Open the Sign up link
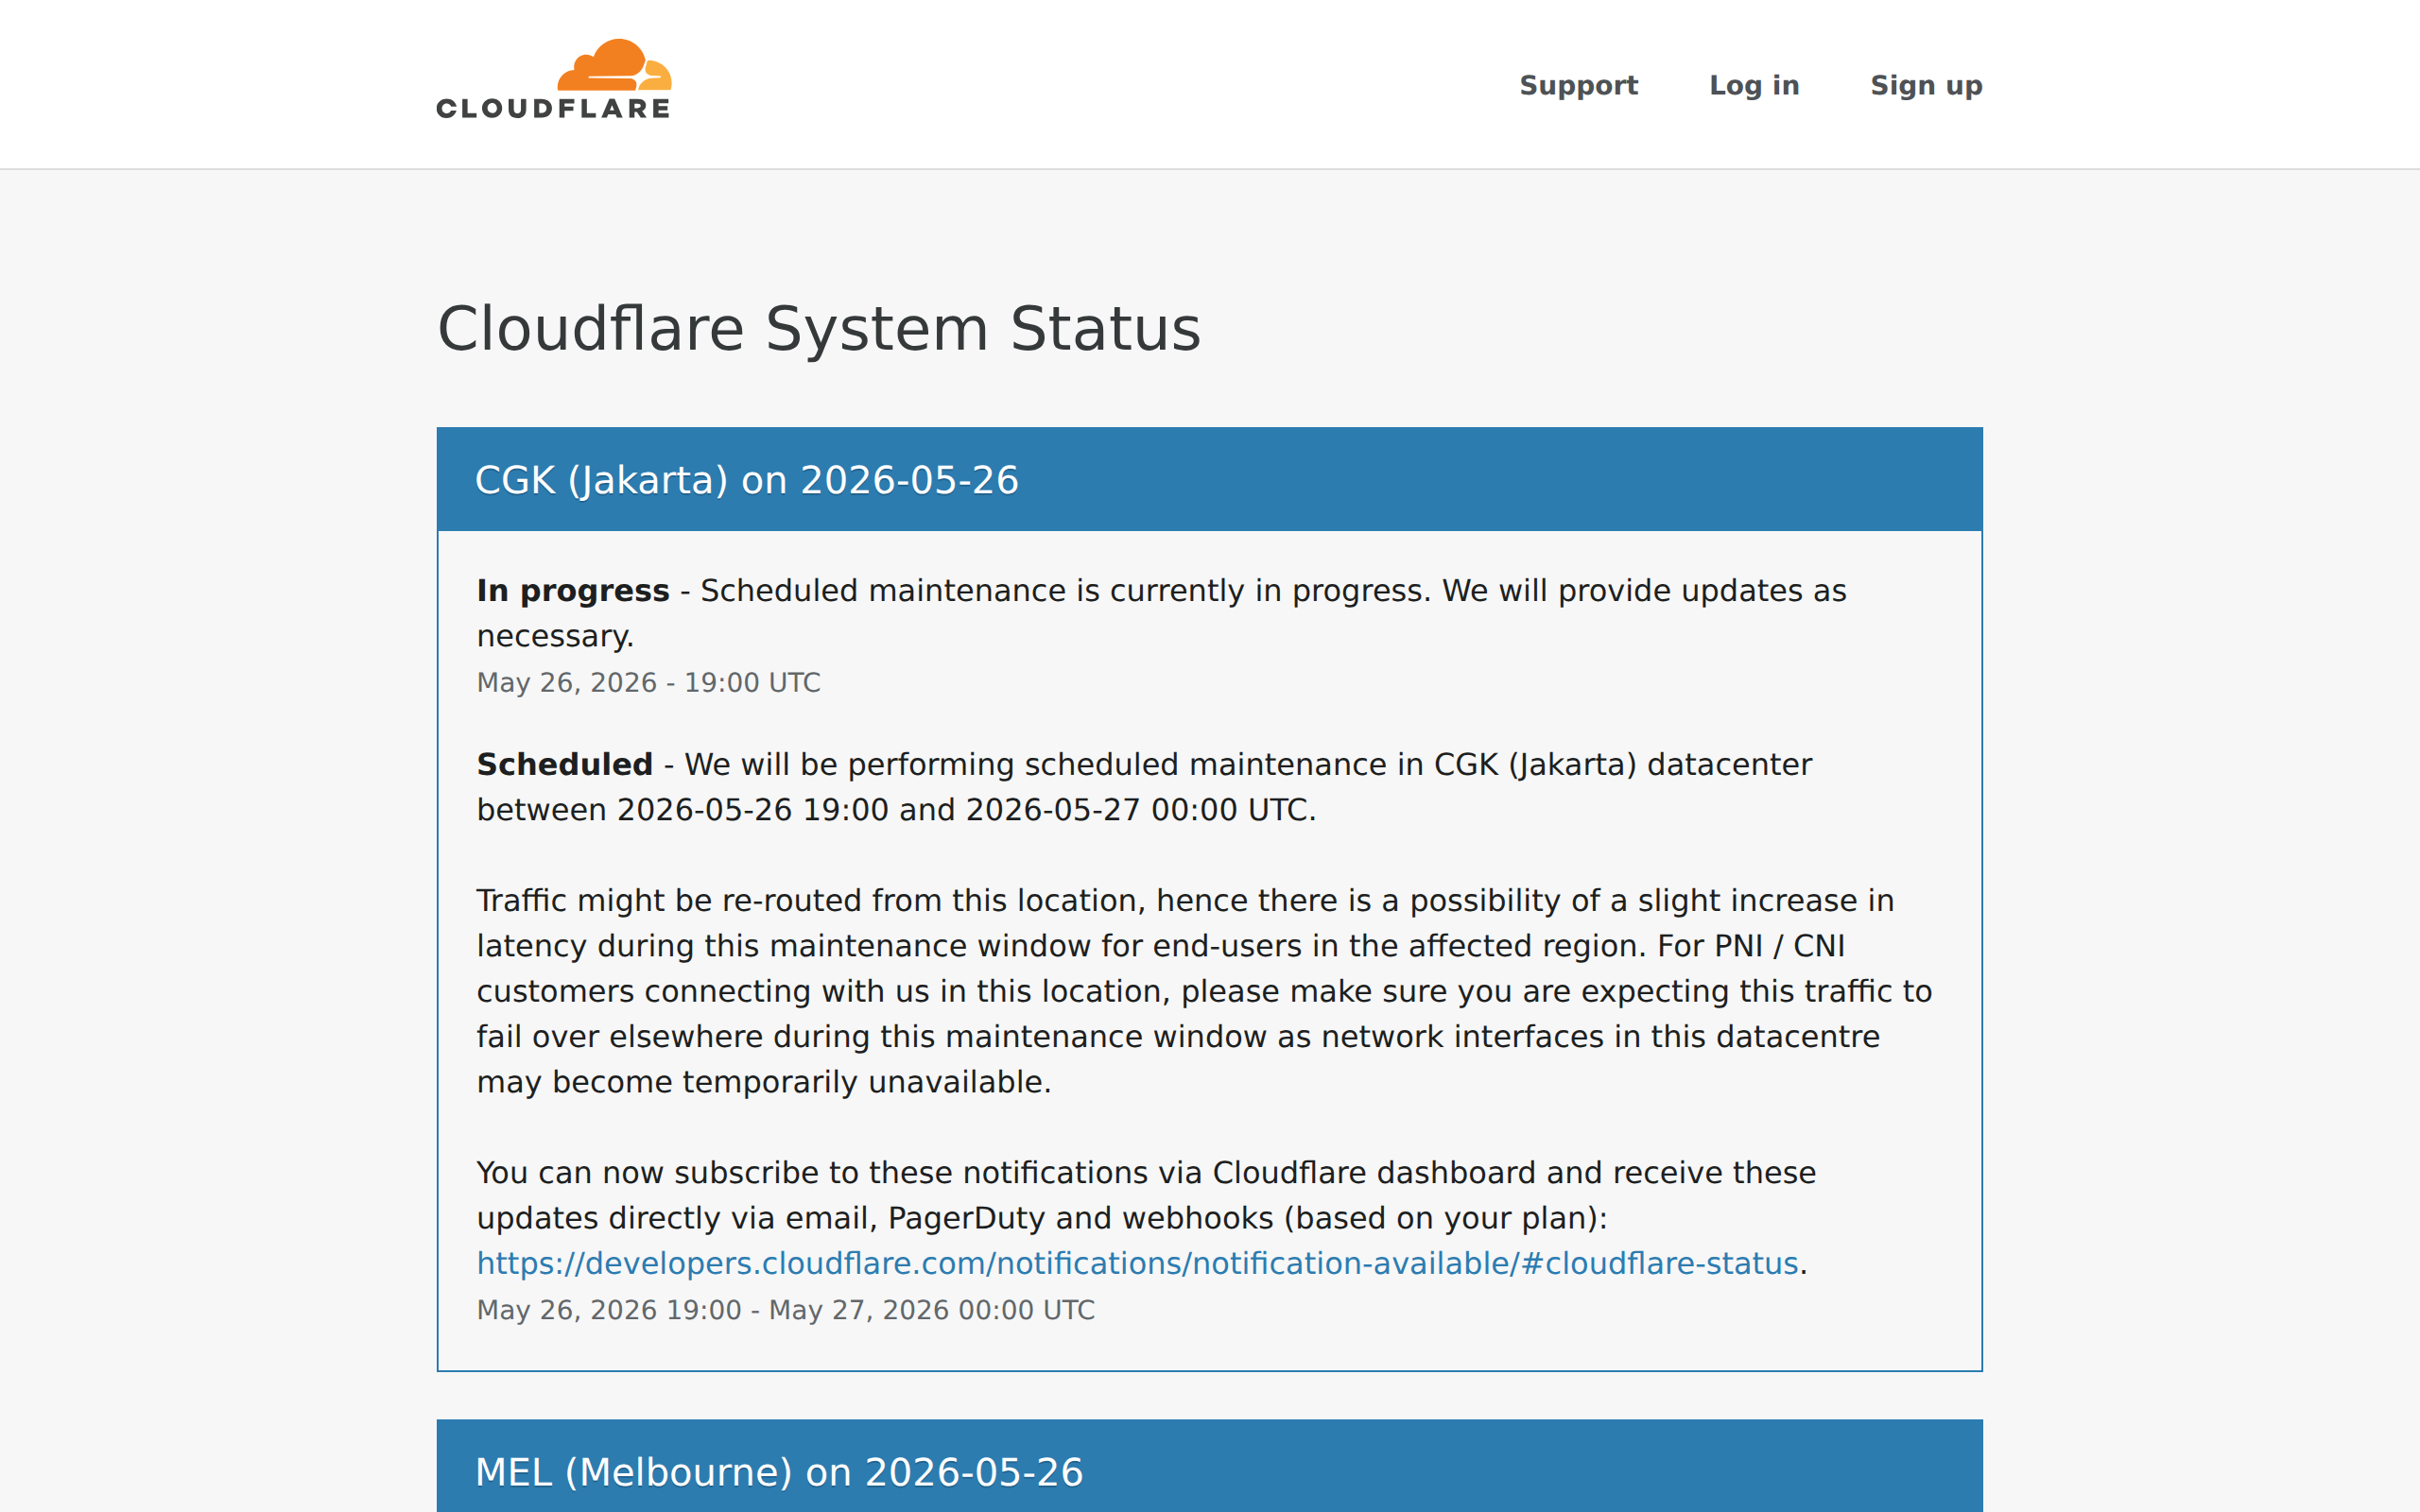 (1926, 85)
